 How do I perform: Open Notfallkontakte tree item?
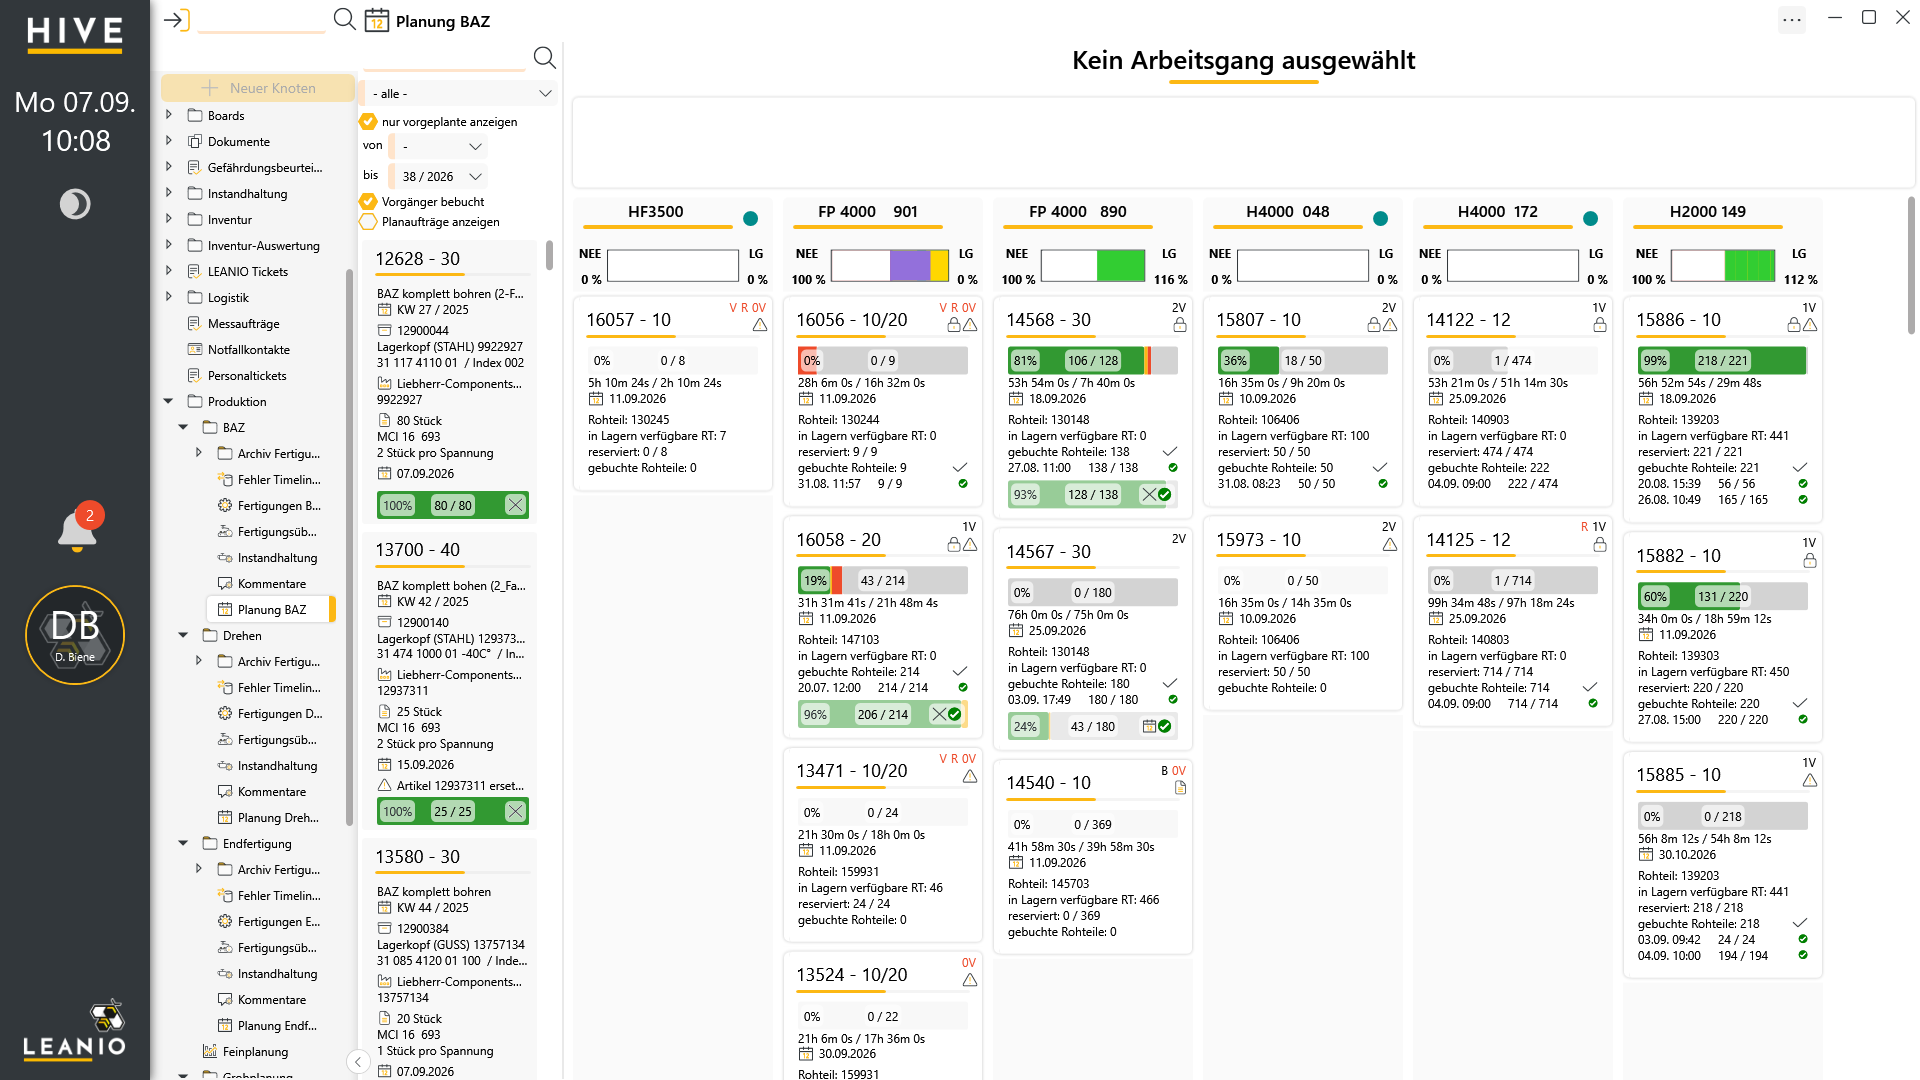click(x=248, y=349)
